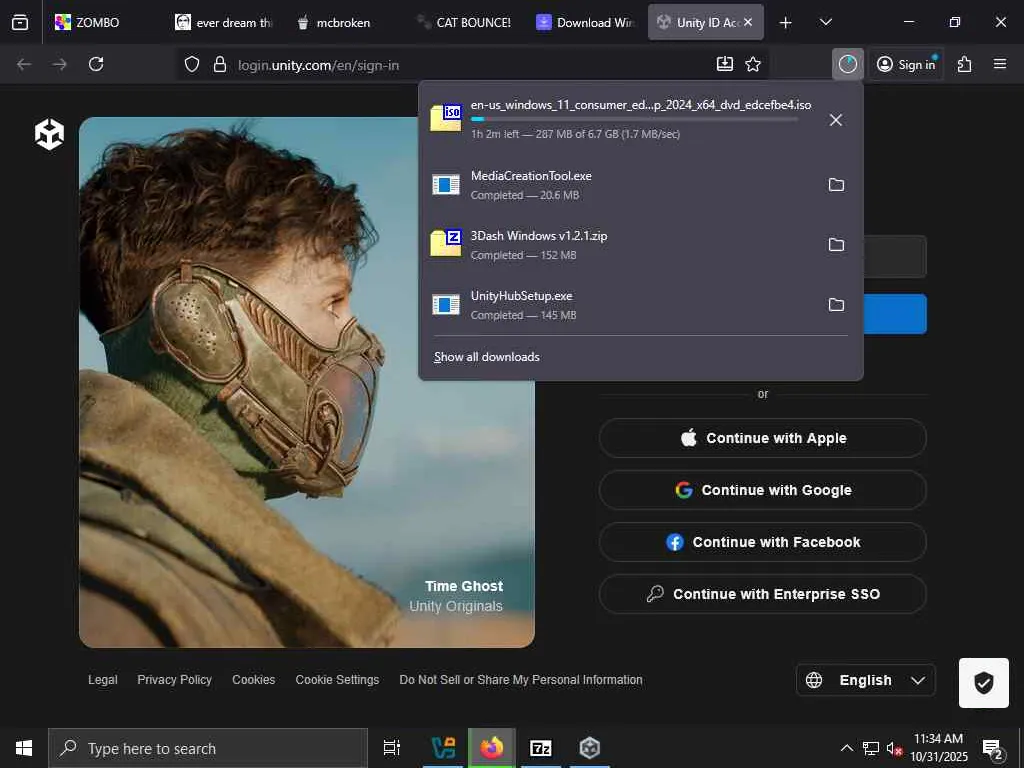Go back one page
Image resolution: width=1024 pixels, height=768 pixels.
[24, 64]
